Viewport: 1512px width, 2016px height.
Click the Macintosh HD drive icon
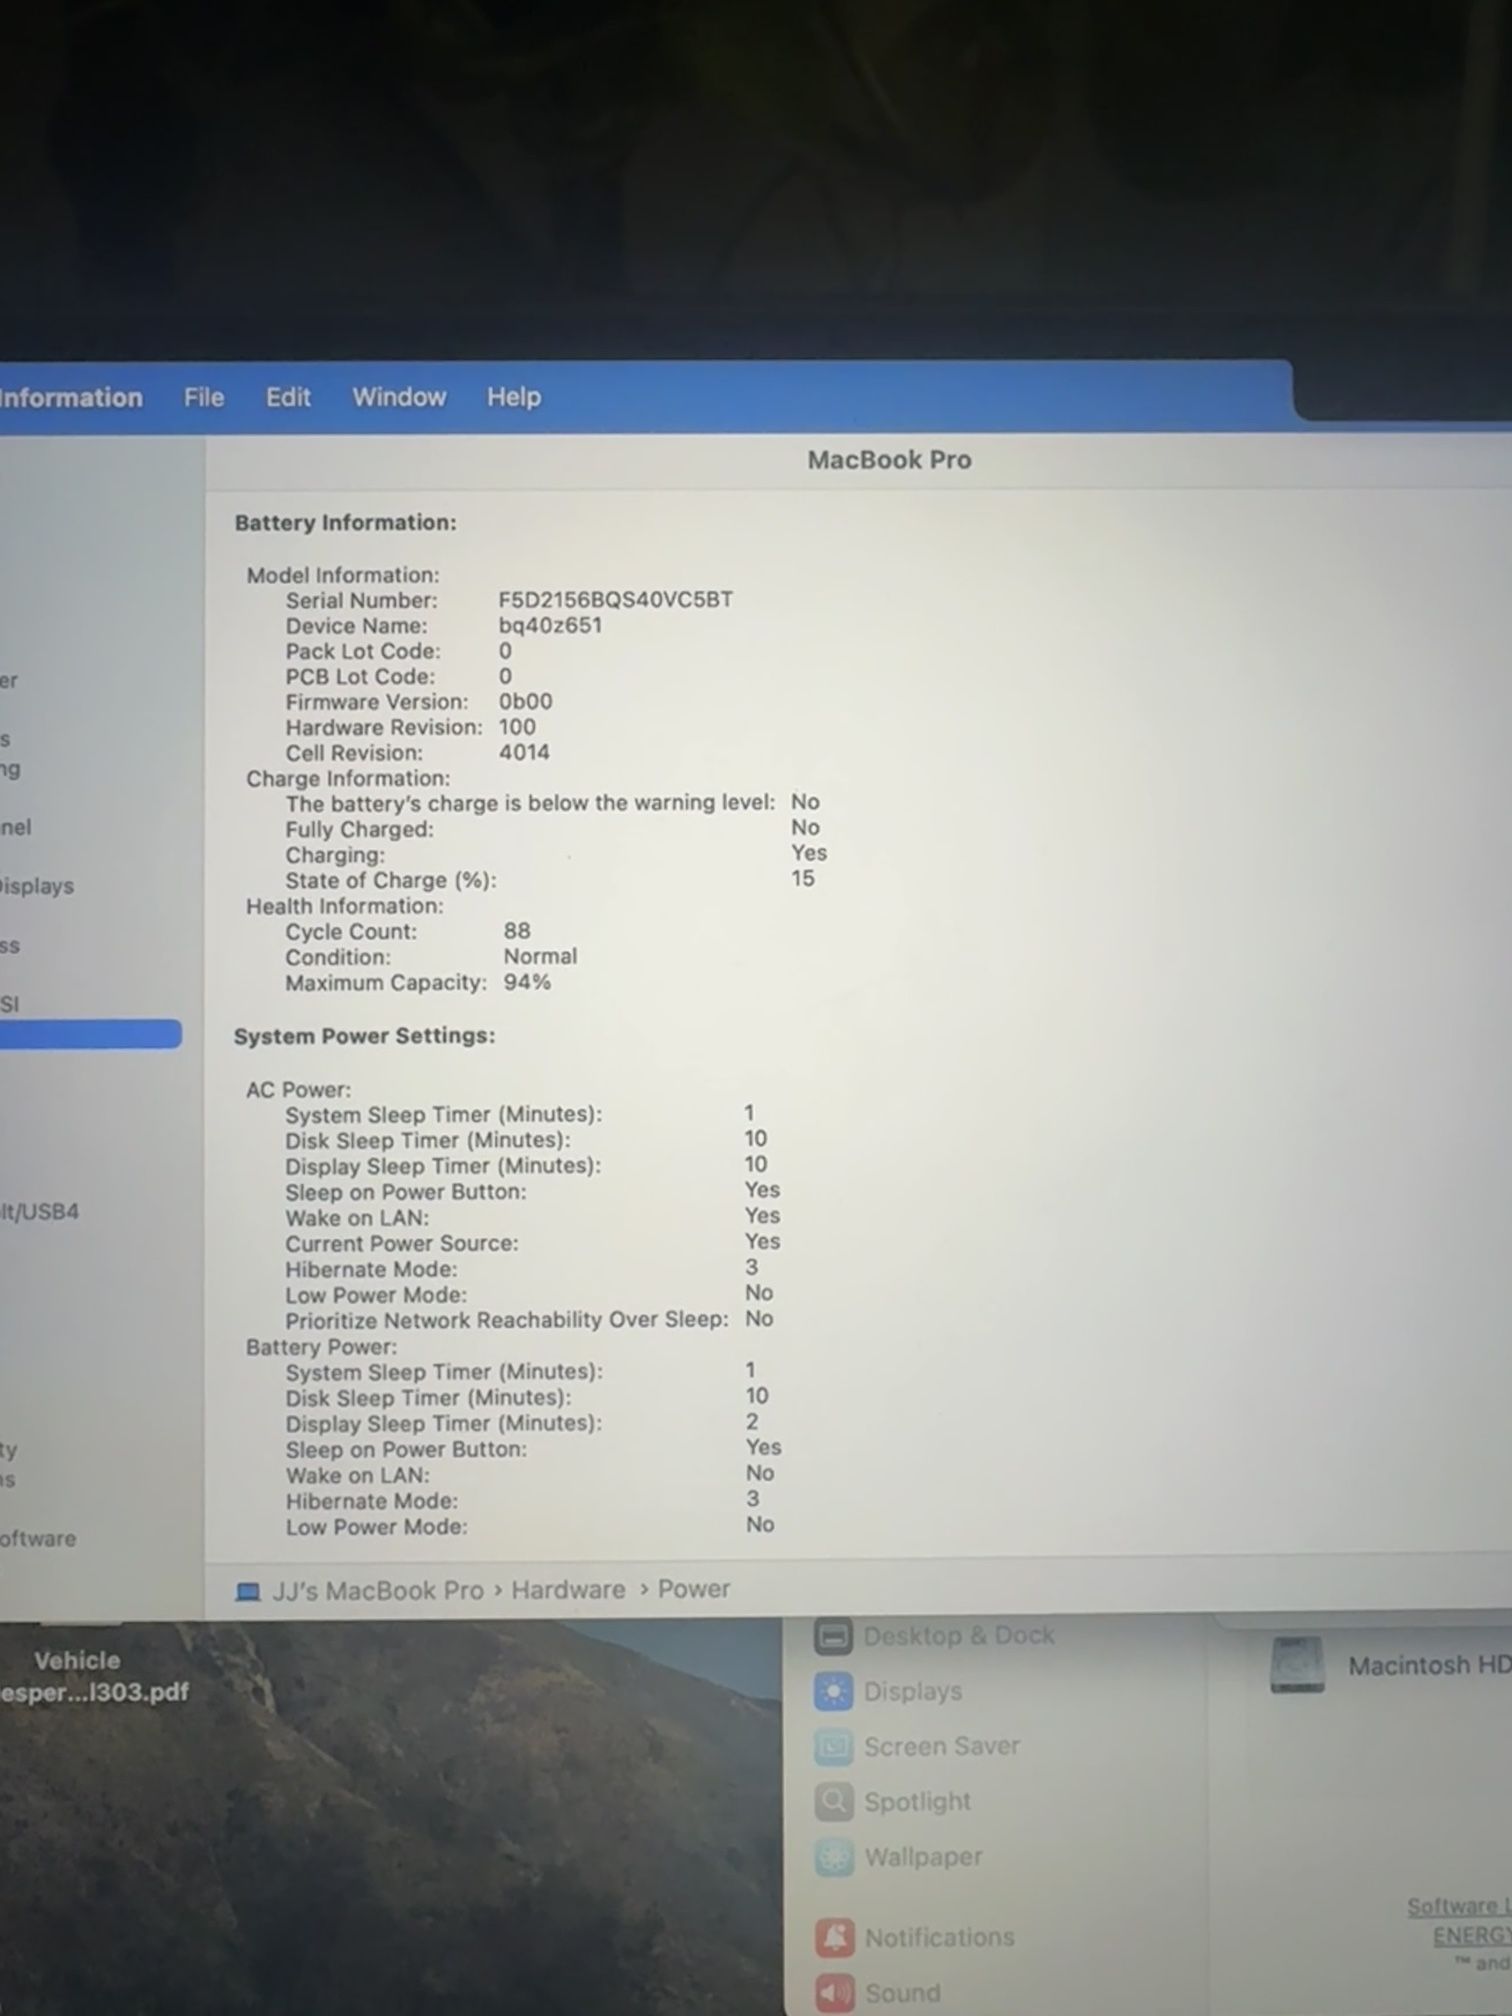[1297, 1665]
